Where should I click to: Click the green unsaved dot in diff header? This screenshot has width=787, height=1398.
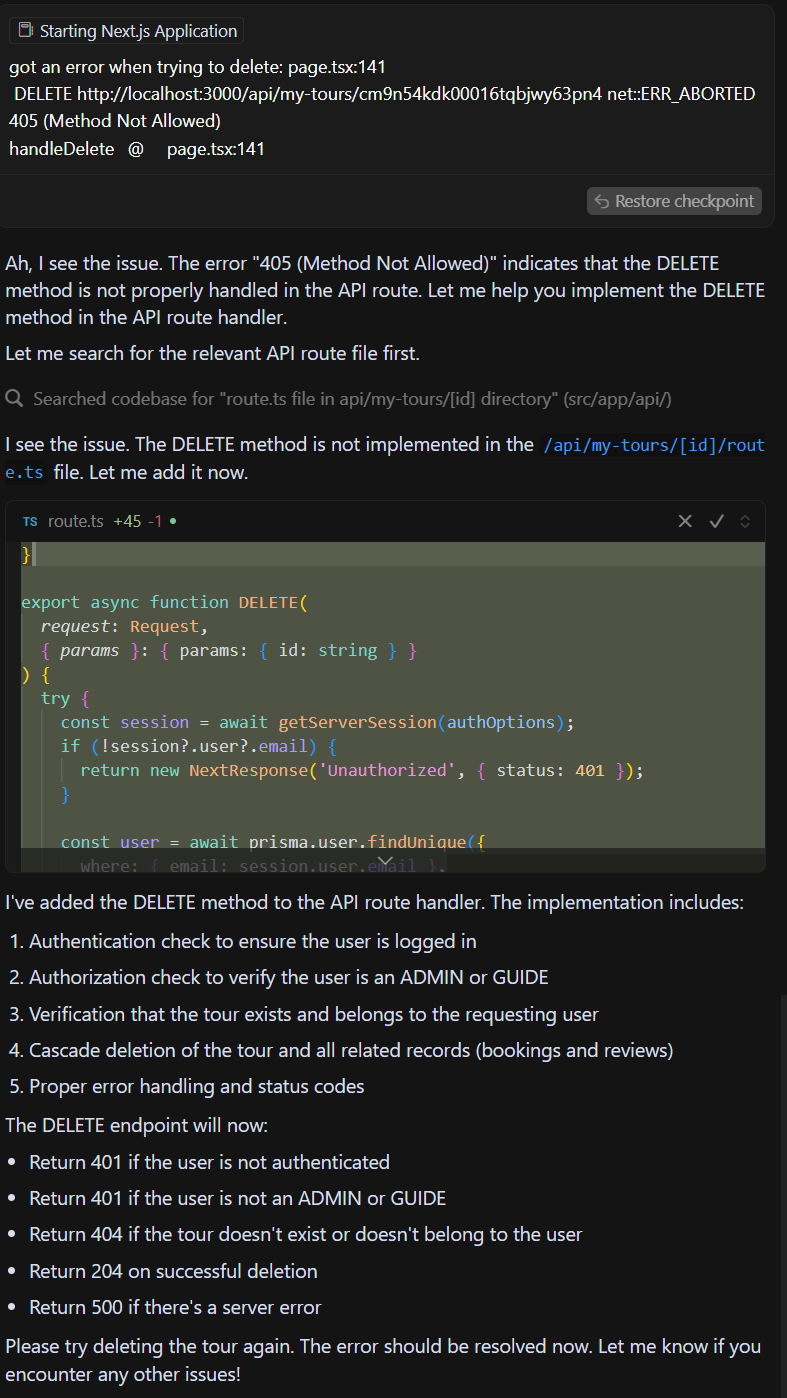click(173, 522)
